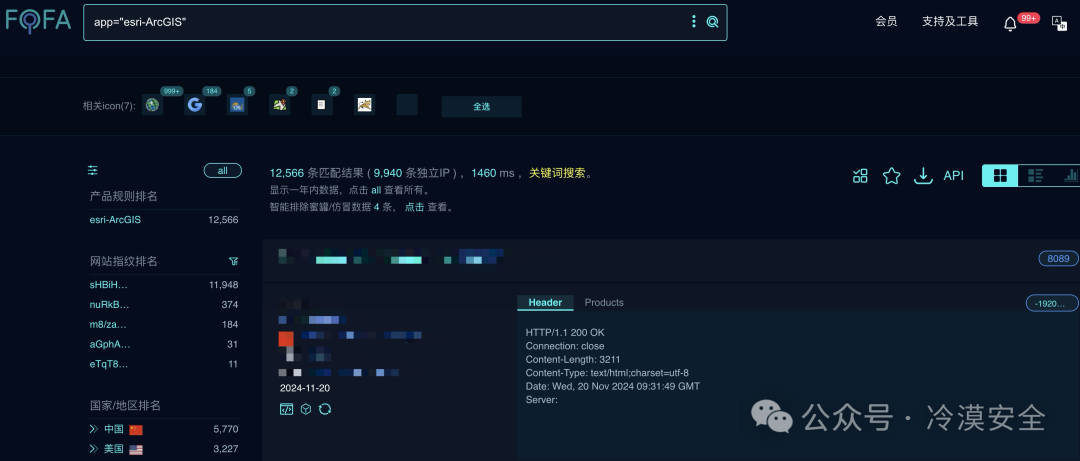Click the 2024-11-20 date text
Image resolution: width=1080 pixels, height=461 pixels.
point(304,388)
